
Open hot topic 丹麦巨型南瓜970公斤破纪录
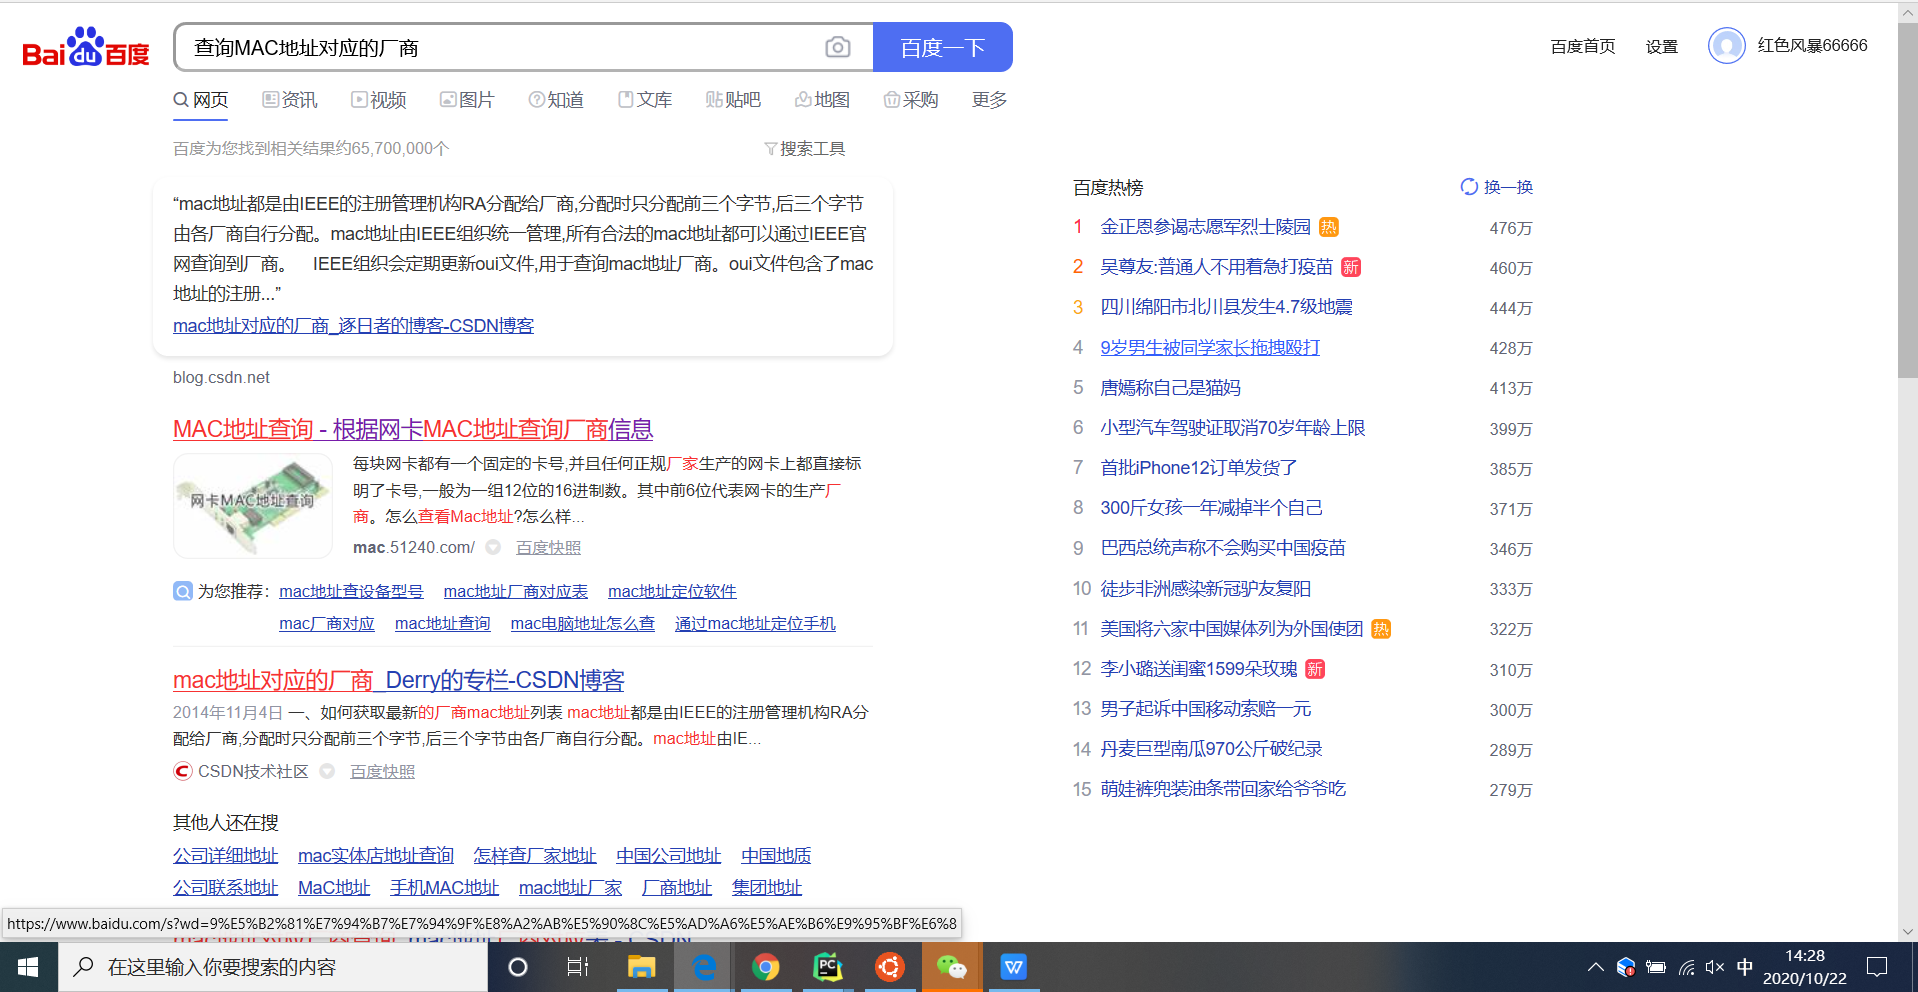1211,749
